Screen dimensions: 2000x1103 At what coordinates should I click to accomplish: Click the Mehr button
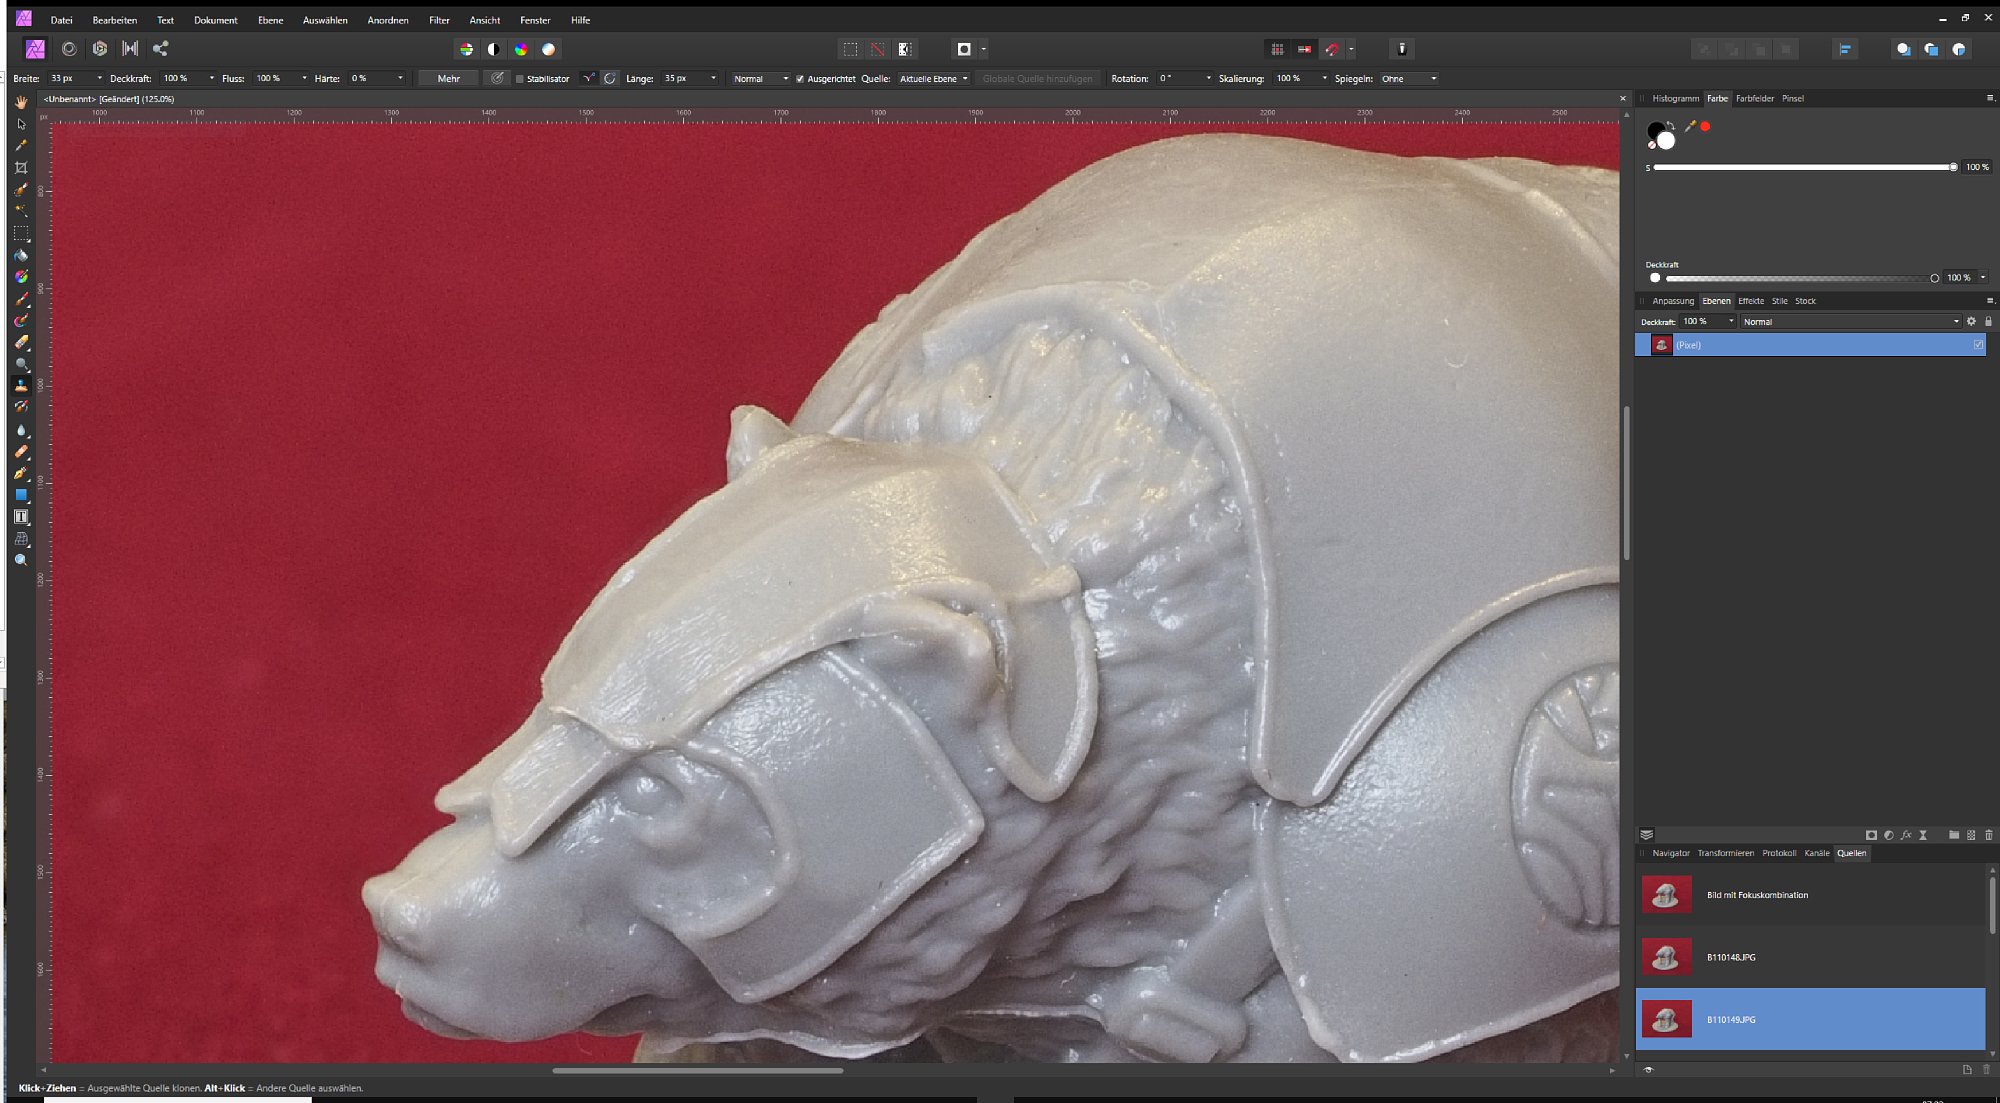click(448, 79)
